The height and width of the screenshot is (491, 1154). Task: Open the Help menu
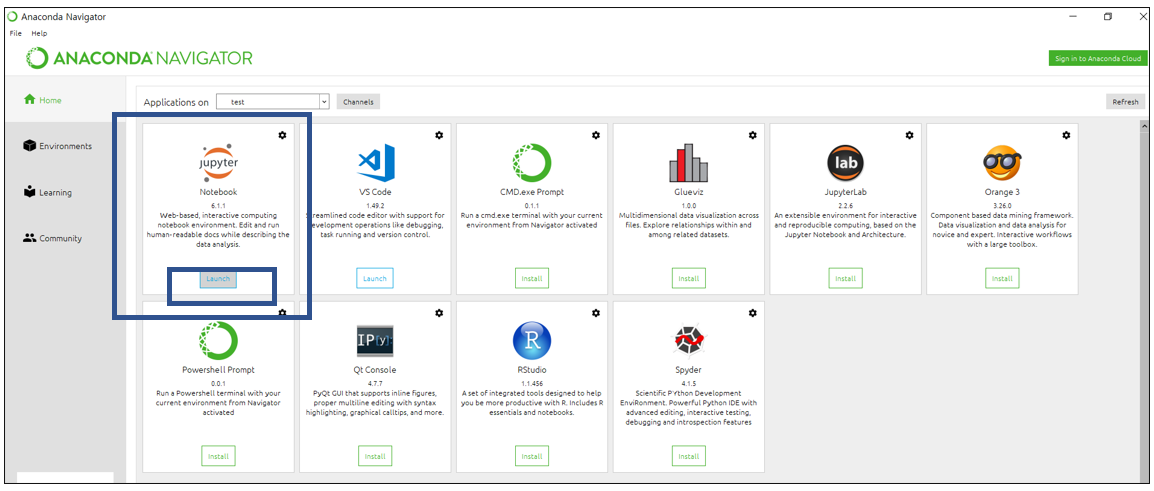click(x=39, y=33)
